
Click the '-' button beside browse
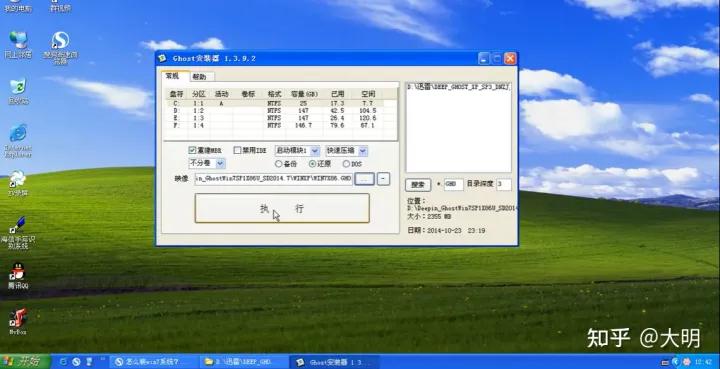pyautogui.click(x=383, y=179)
